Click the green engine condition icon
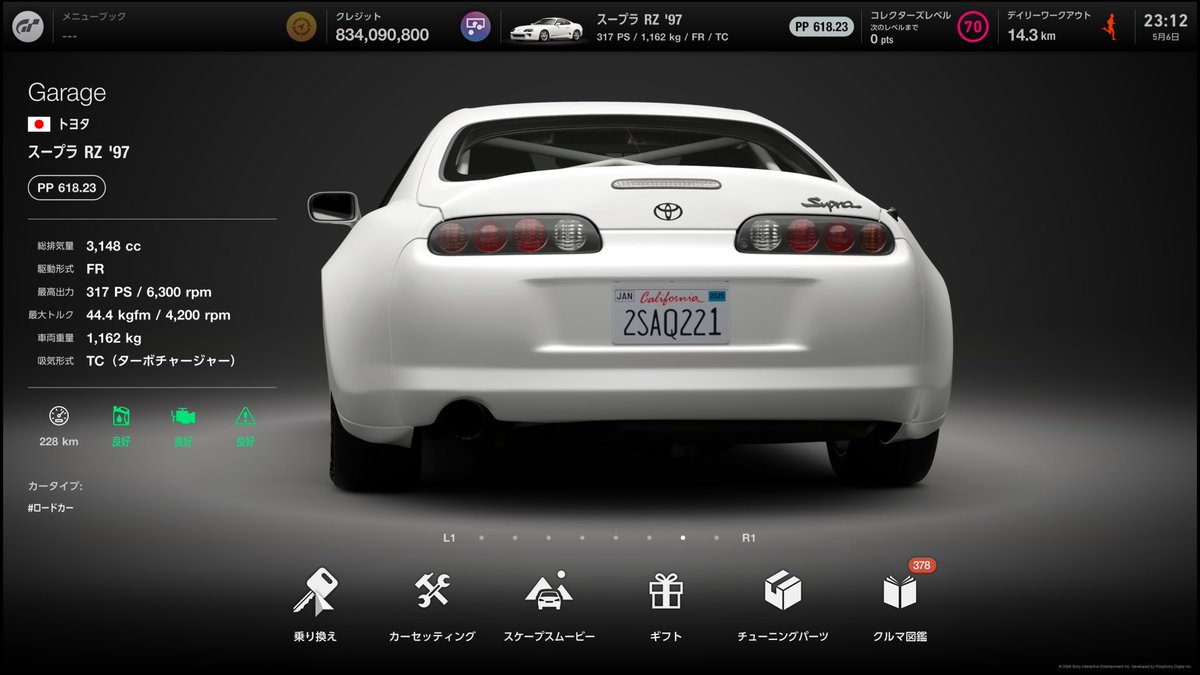The width and height of the screenshot is (1200, 675). point(183,416)
